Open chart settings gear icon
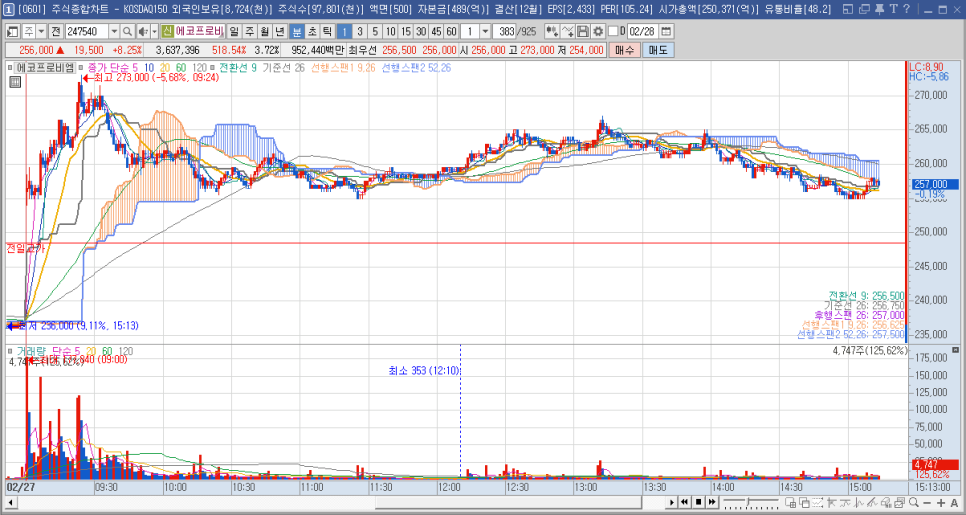Viewport: 966px width, 515px height. 598,31
